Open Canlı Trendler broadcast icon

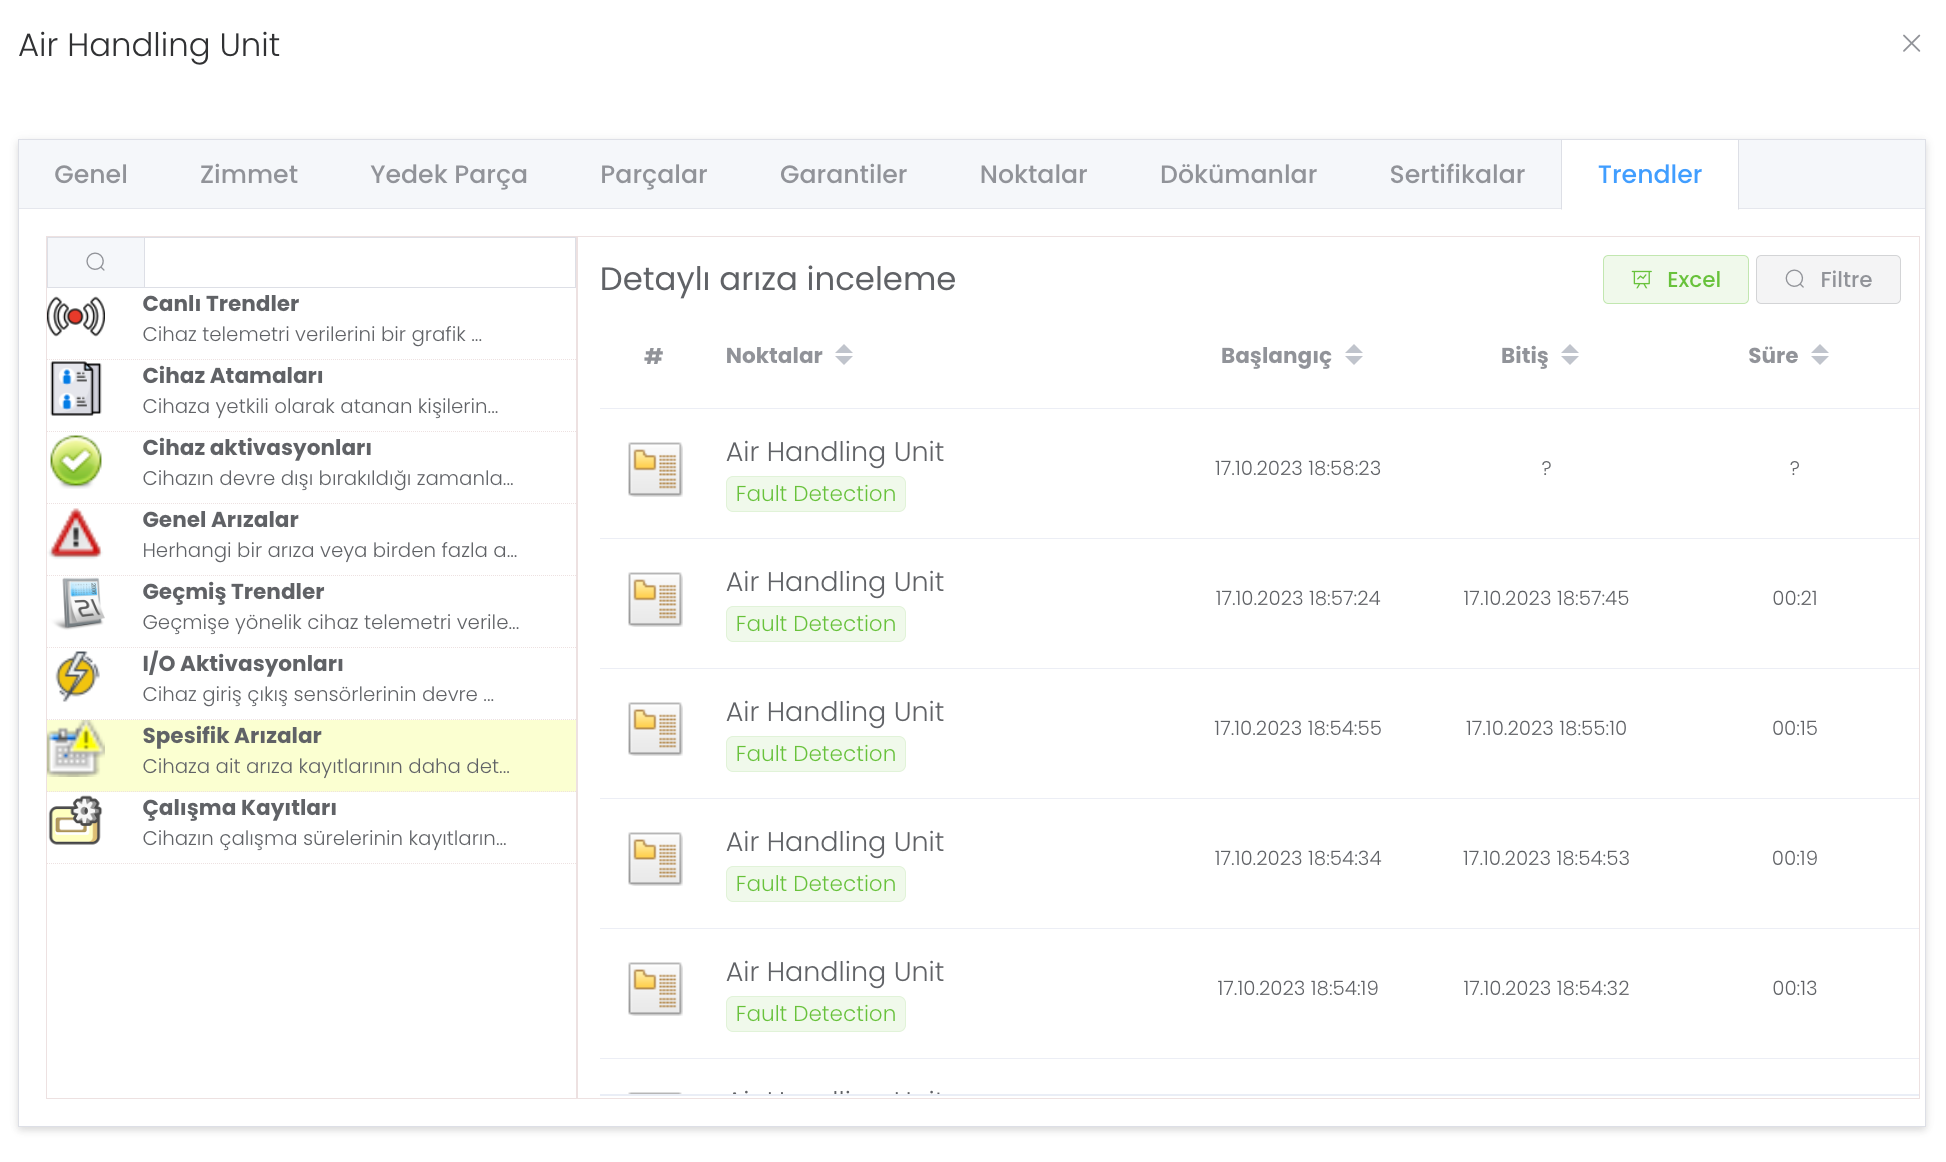[x=76, y=318]
